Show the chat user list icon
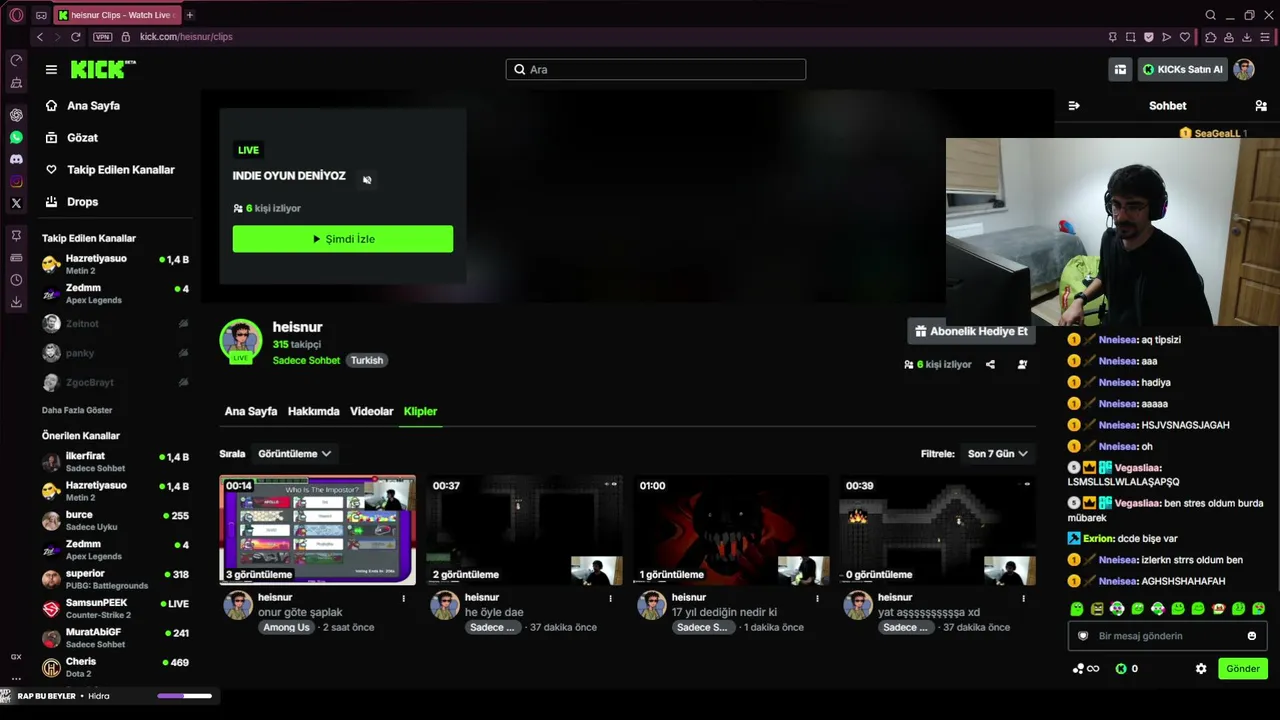This screenshot has height=720, width=1280. 1261,106
